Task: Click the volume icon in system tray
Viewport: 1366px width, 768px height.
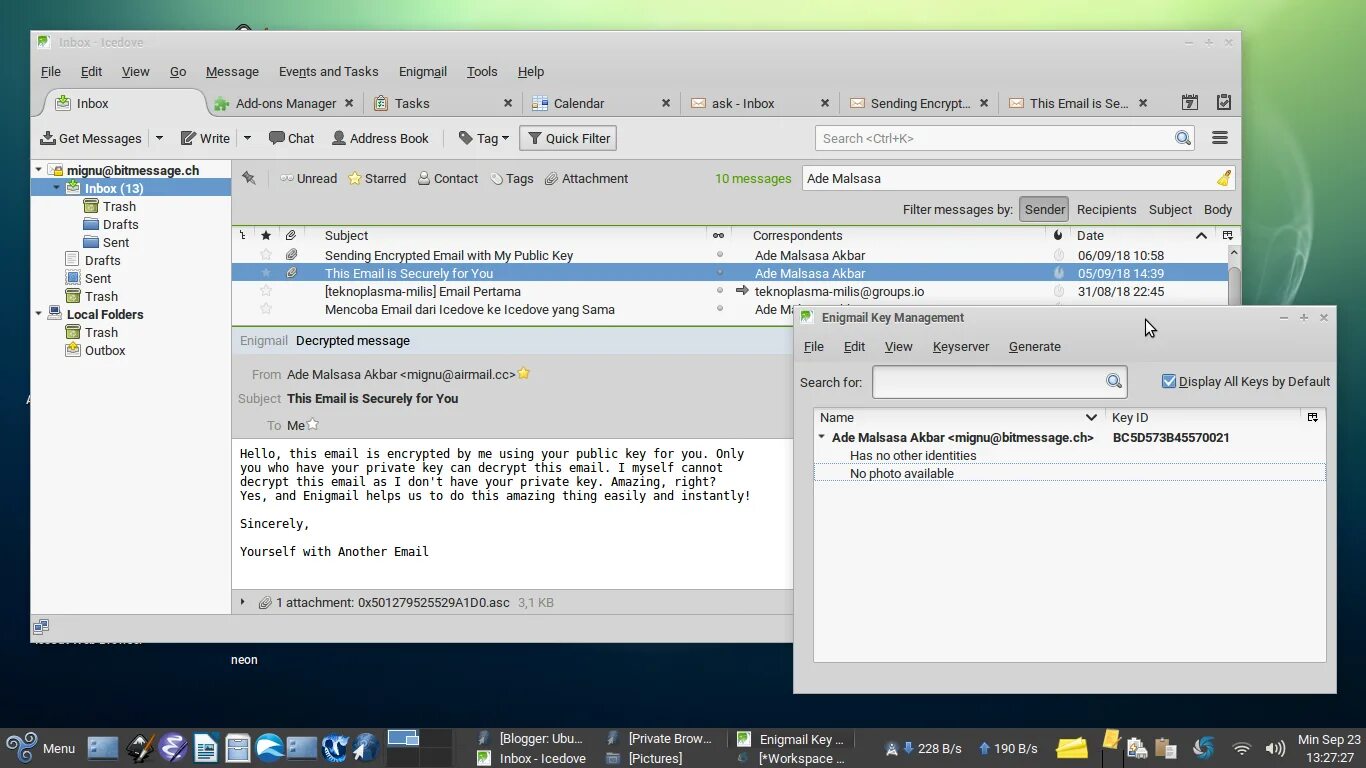Action: click(1275, 748)
